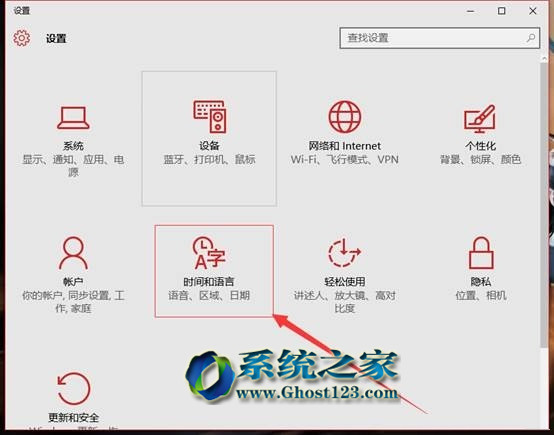
Task: Open the 网络和 Internet globe icon
Action: coord(345,117)
